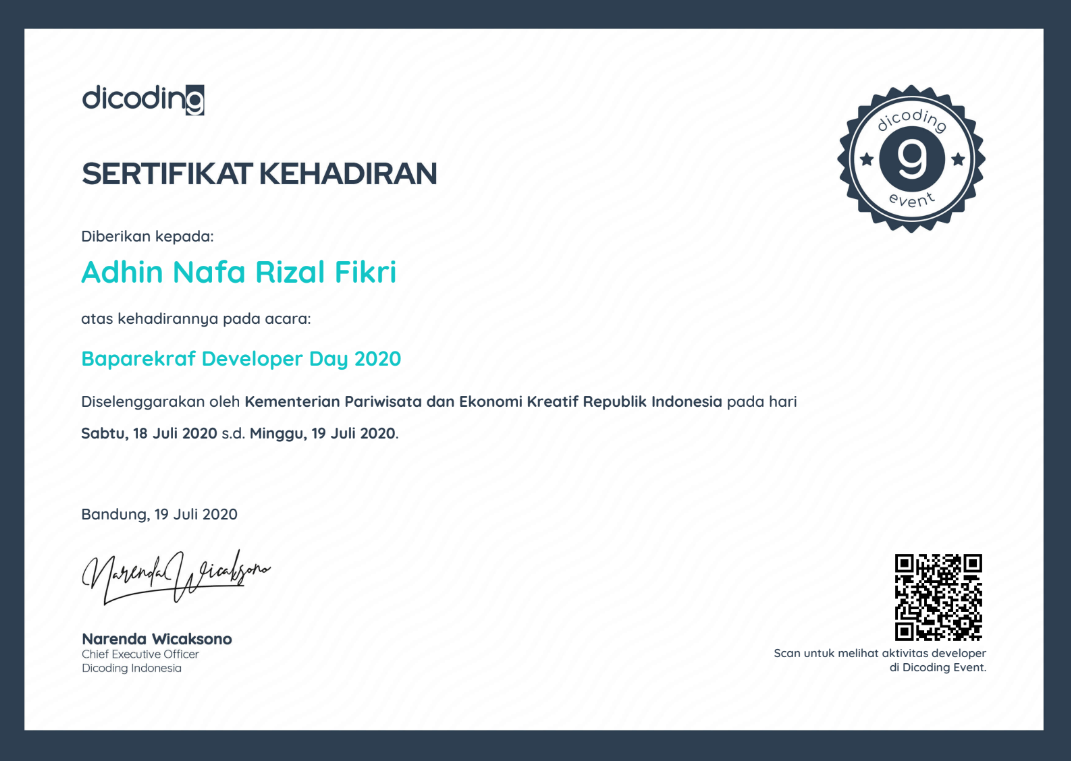Image resolution: width=1071 pixels, height=761 pixels.
Task: Click the Dicoding Indonesia text under the signer
Action: (x=131, y=668)
